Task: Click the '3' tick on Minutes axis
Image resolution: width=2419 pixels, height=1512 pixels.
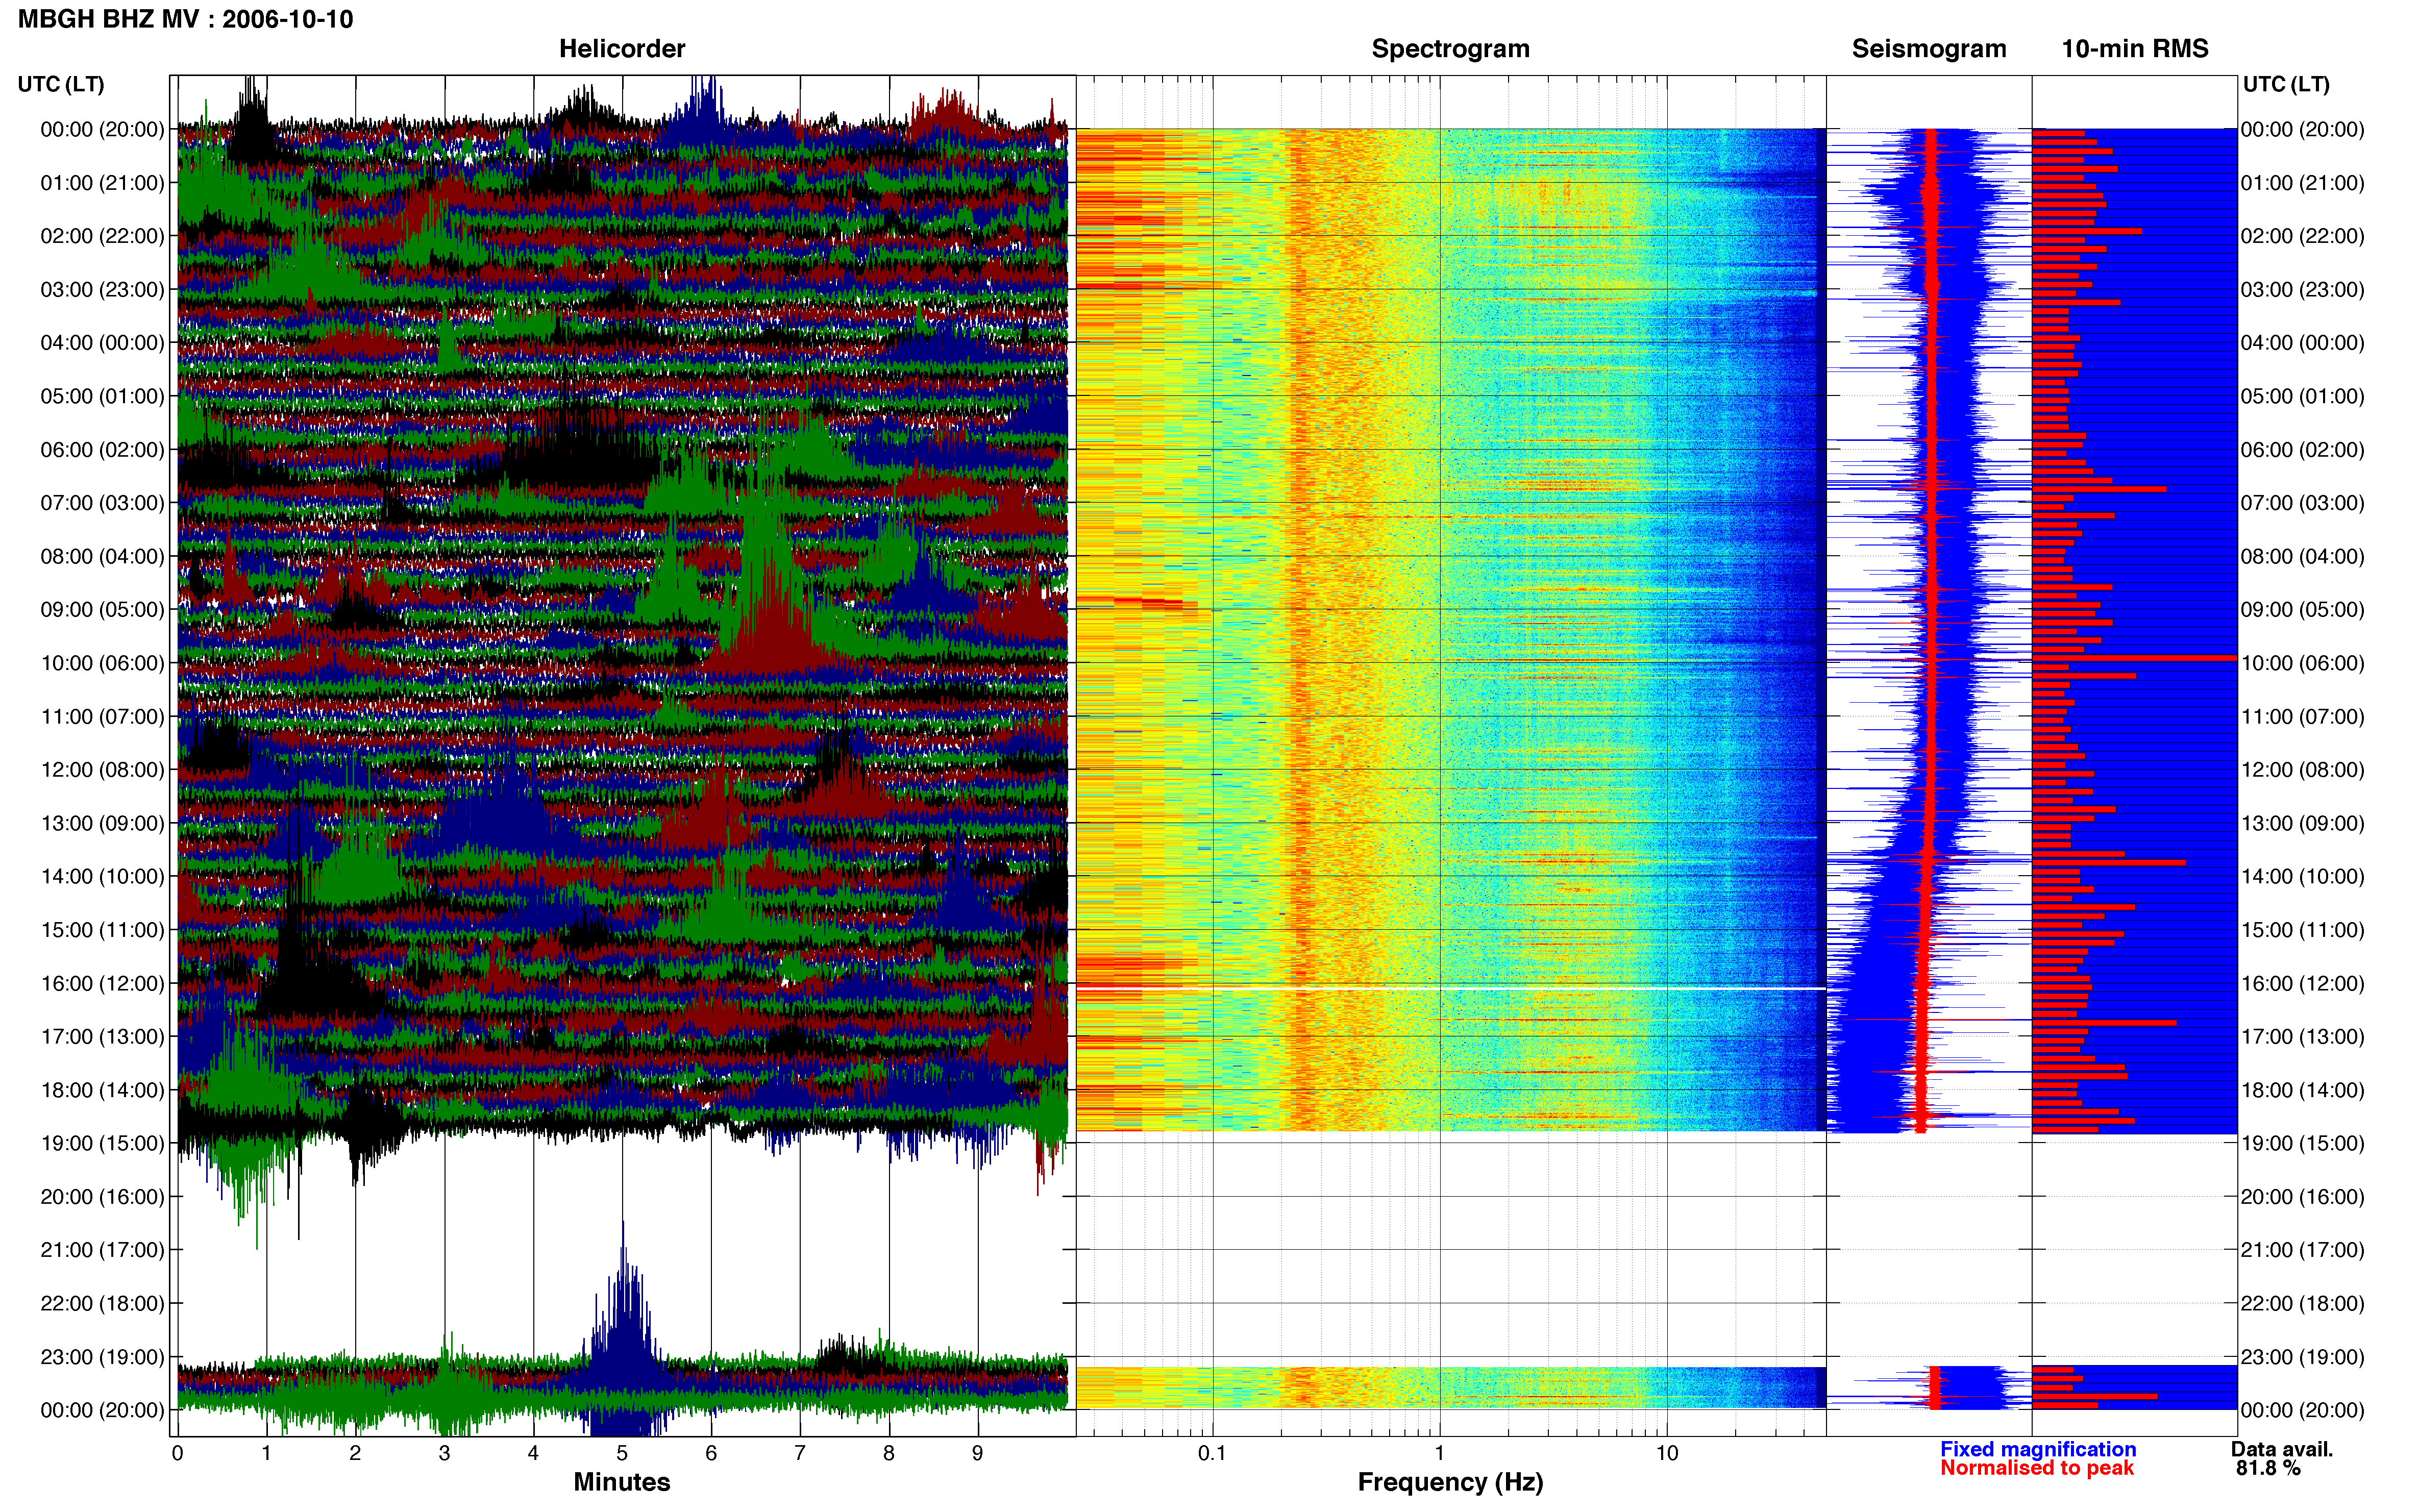Action: coord(444,1453)
